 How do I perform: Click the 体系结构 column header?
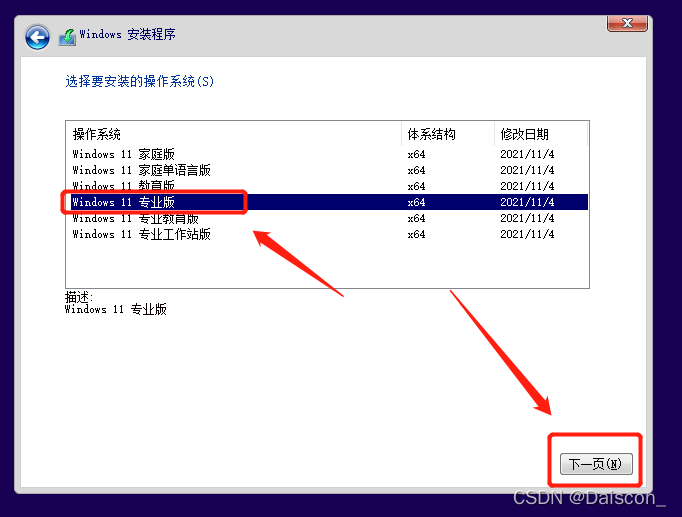448,134
